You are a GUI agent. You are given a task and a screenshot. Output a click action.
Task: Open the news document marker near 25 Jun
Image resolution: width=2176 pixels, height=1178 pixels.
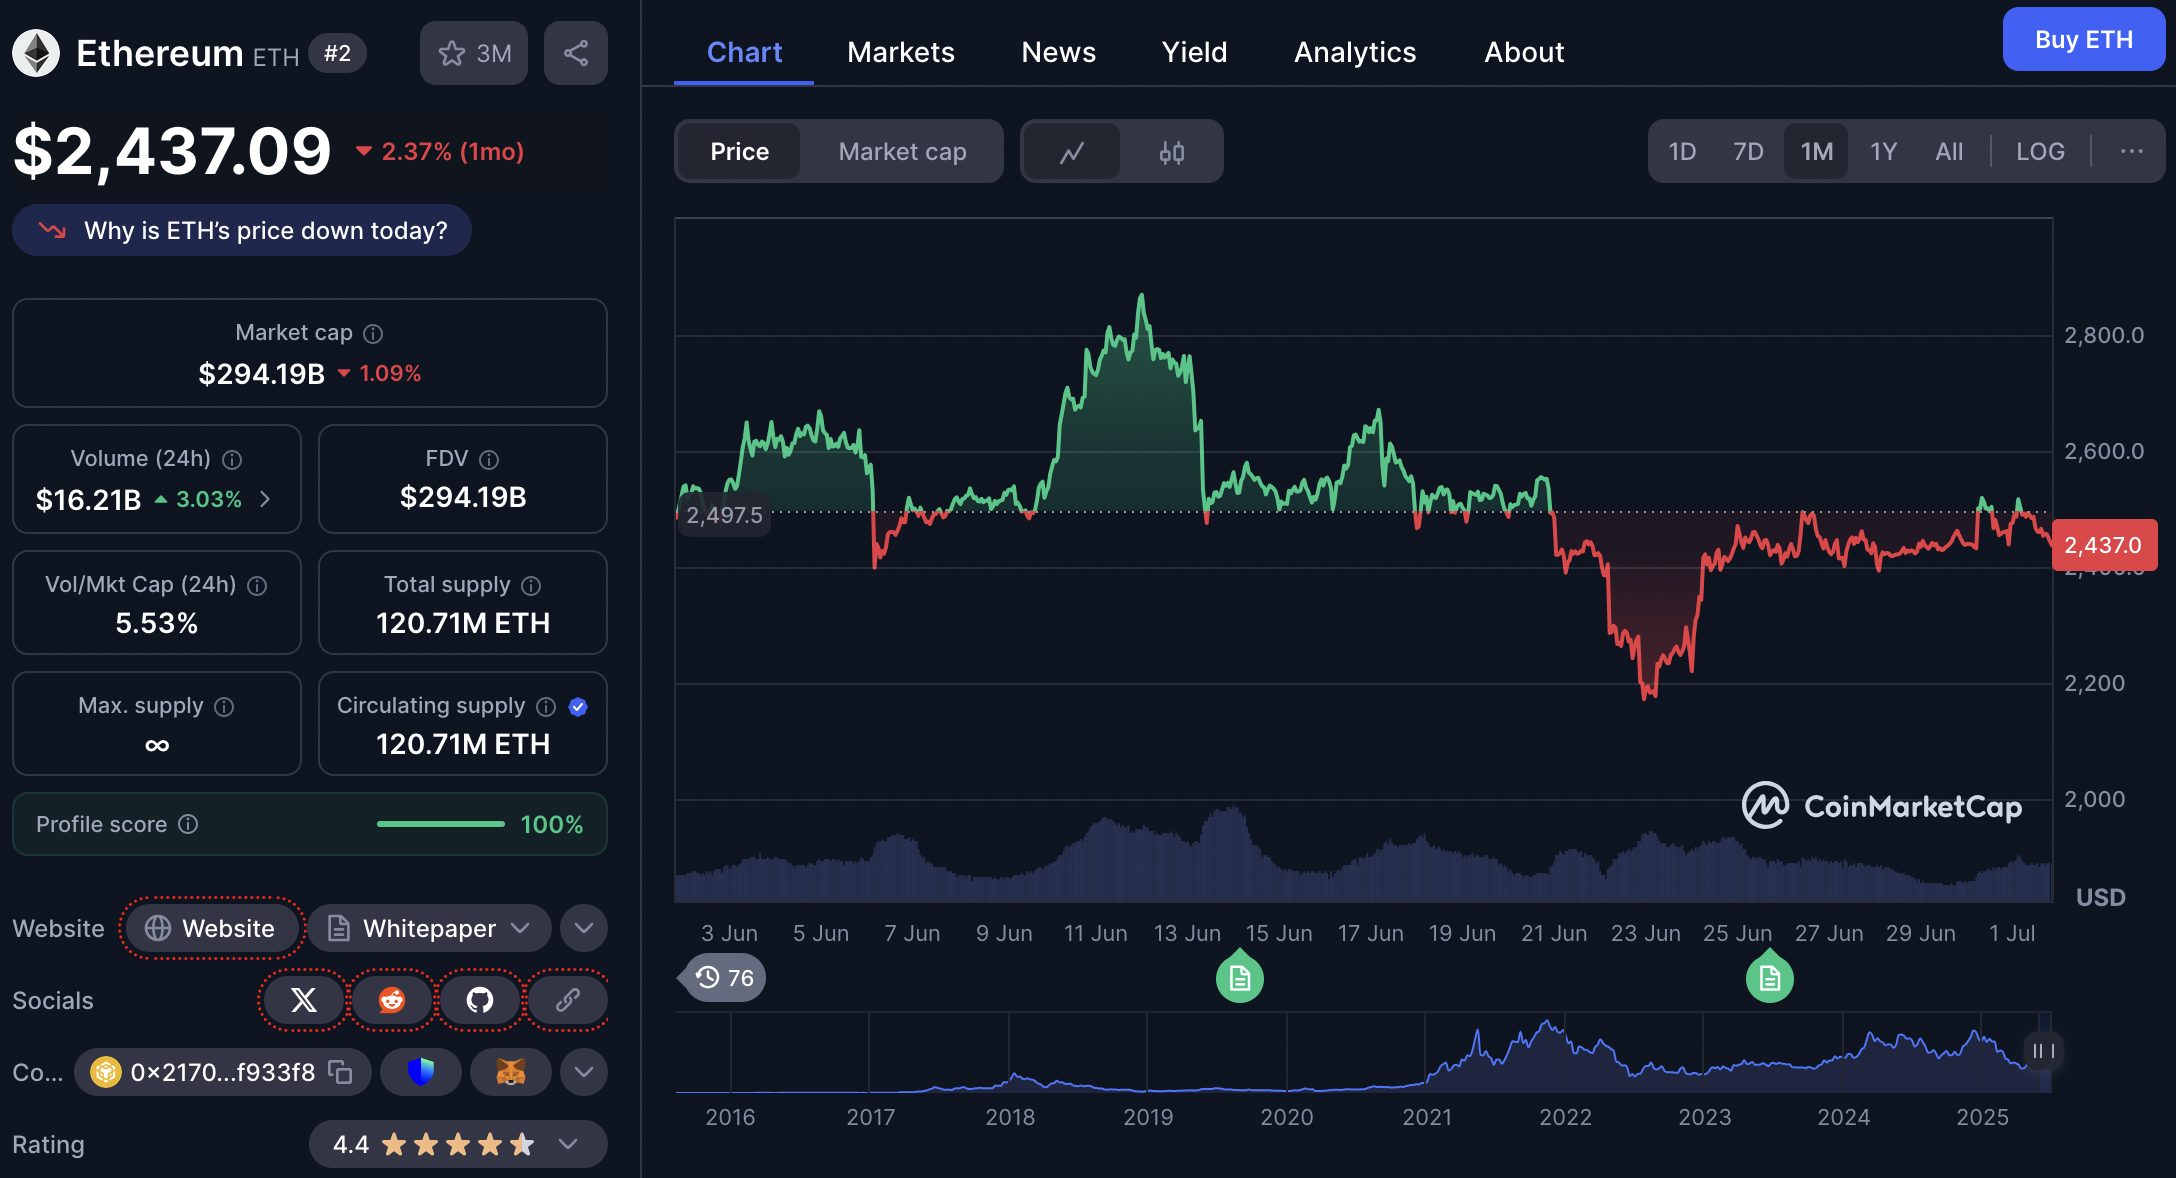[x=1770, y=978]
